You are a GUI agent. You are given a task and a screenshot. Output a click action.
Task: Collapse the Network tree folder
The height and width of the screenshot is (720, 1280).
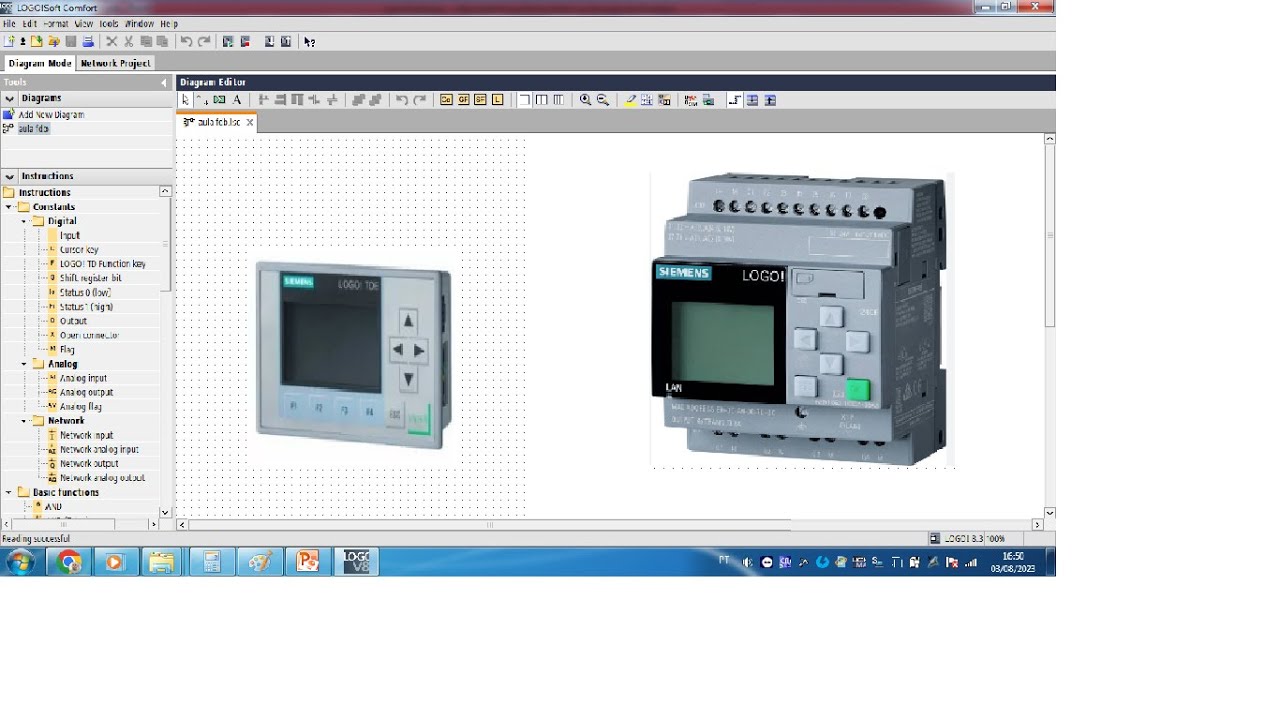(x=24, y=421)
